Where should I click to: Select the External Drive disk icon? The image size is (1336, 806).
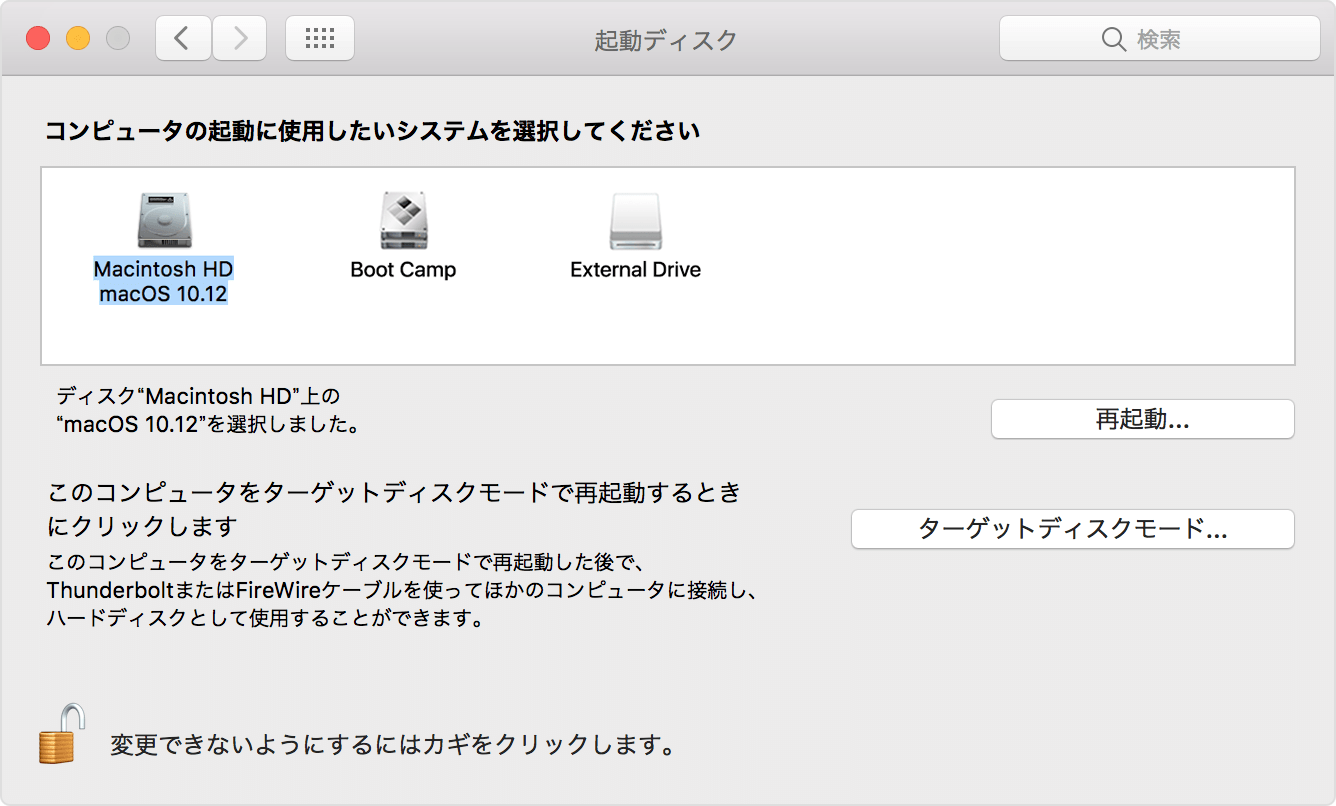point(635,220)
